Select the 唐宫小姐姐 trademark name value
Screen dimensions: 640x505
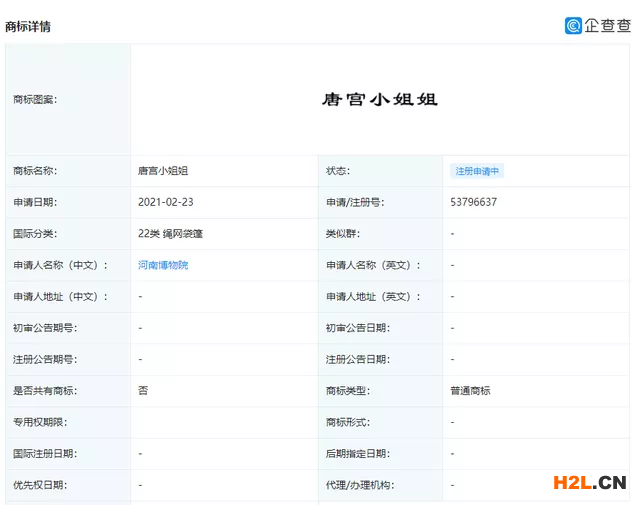click(163, 171)
